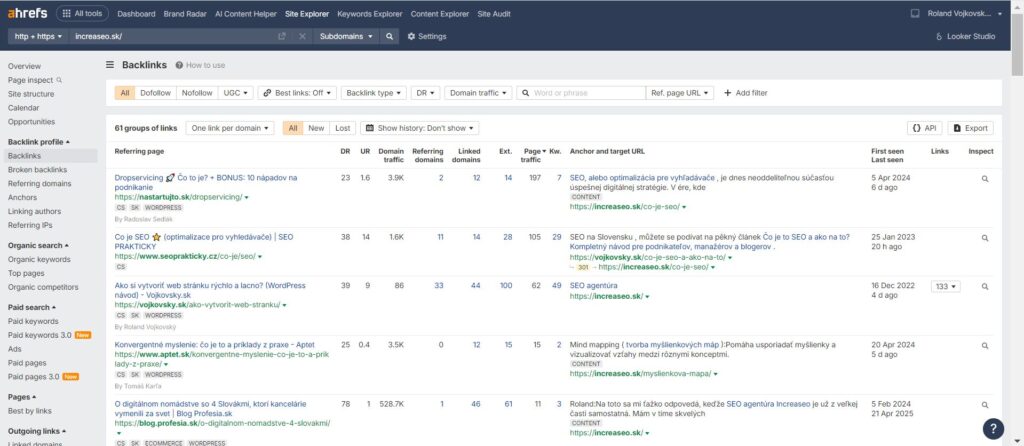Viewport: 1024px width, 446px height.
Task: Show only Lost links
Action: 343,128
